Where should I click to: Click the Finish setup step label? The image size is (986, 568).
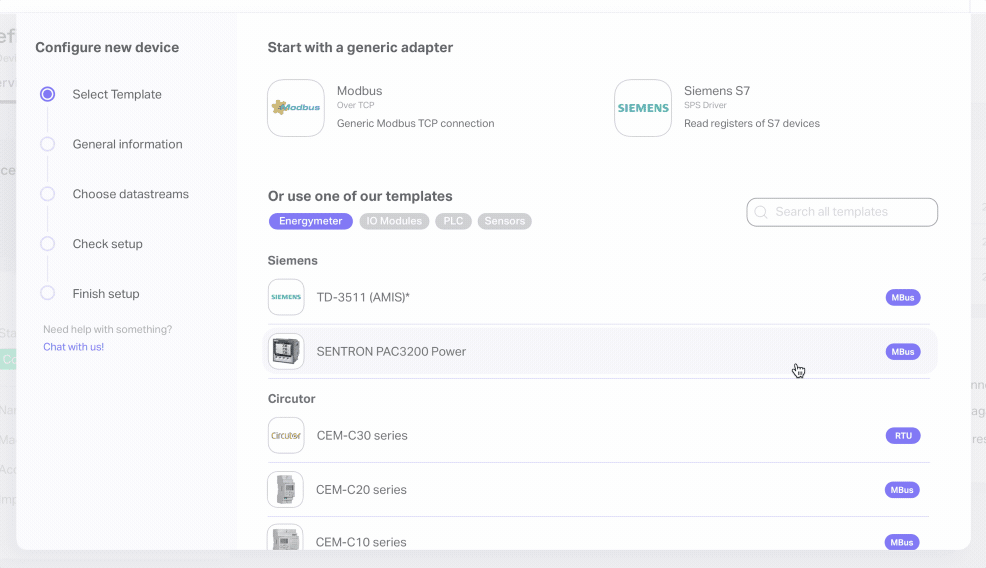pos(106,293)
